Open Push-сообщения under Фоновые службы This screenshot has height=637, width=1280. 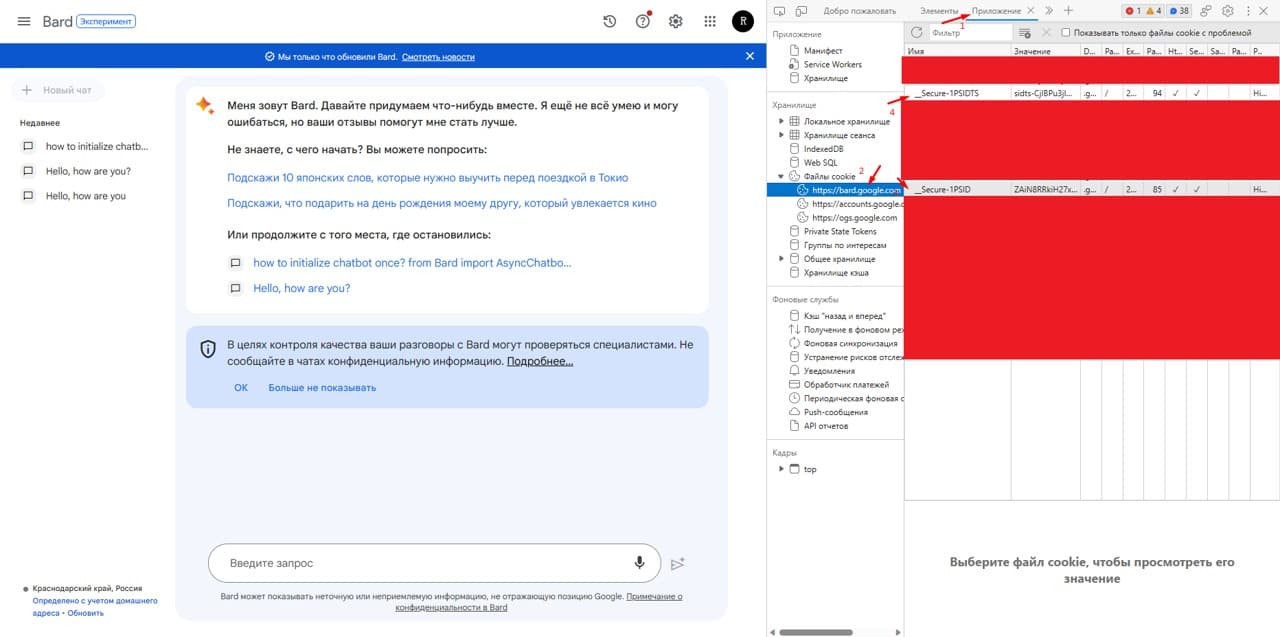(x=835, y=412)
